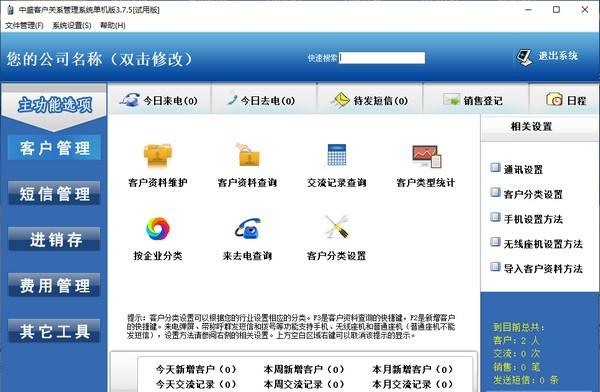Open the 手机设置方法 link
This screenshot has height=392, width=600.
pyautogui.click(x=533, y=219)
